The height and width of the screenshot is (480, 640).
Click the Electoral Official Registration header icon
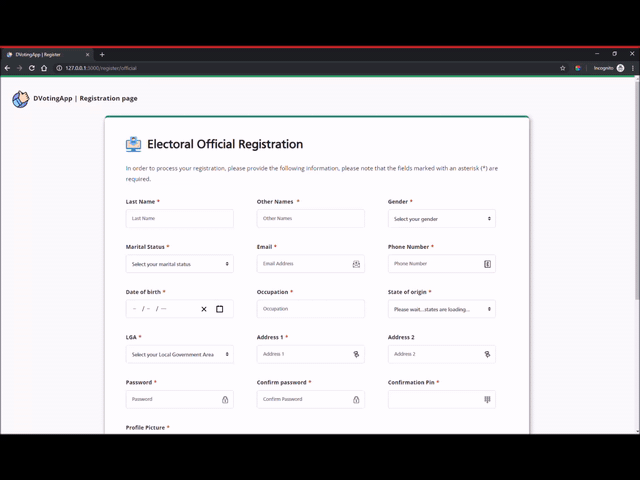click(133, 144)
